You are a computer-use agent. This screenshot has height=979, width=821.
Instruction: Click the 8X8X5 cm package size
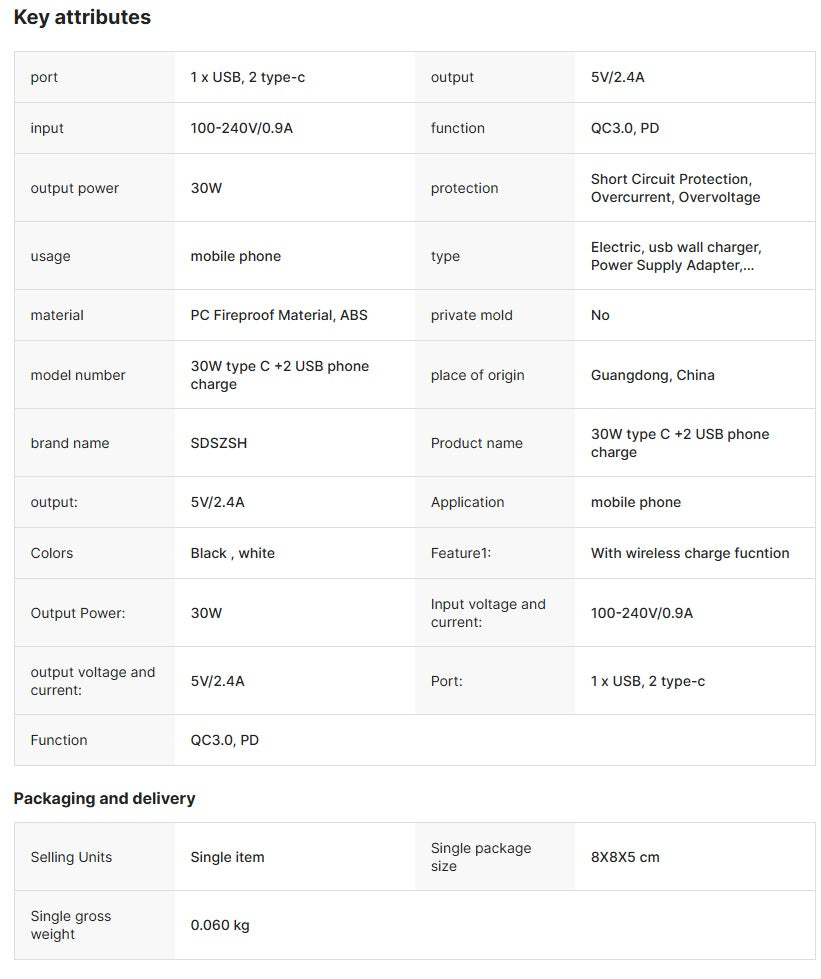pos(625,857)
